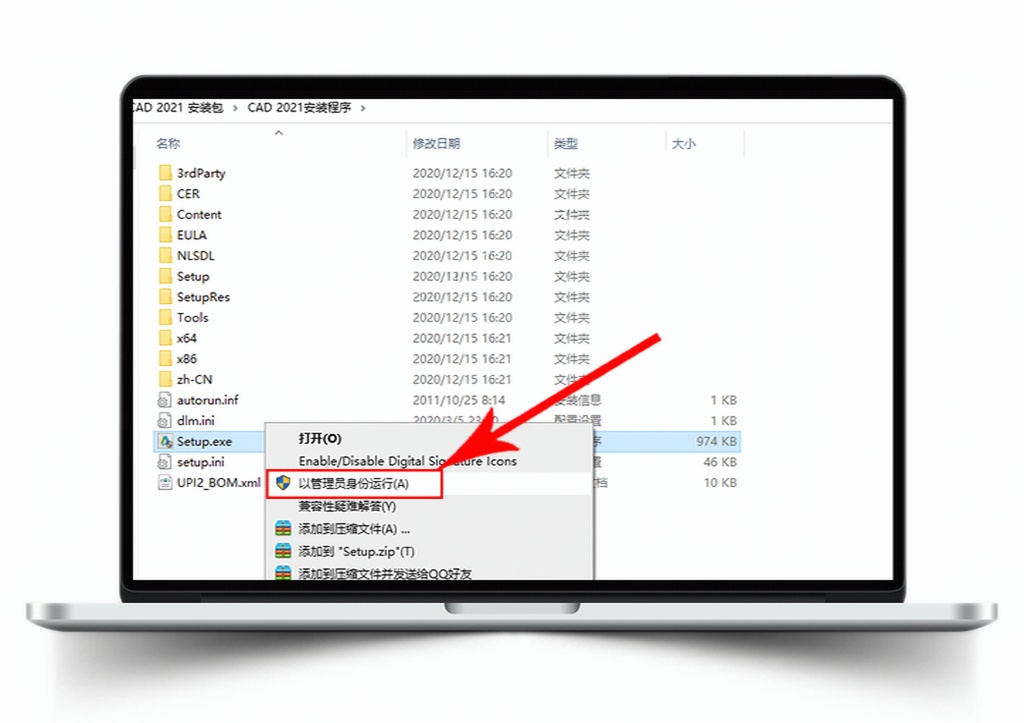Select the EULA folder name
1024x723 pixels.
pyautogui.click(x=191, y=234)
